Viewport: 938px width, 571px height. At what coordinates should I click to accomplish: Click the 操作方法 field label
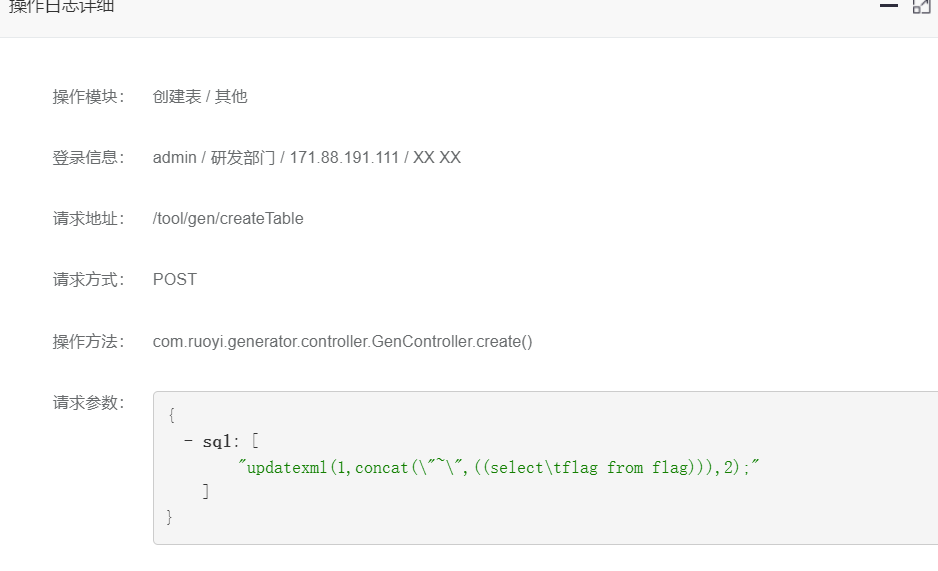click(89, 341)
